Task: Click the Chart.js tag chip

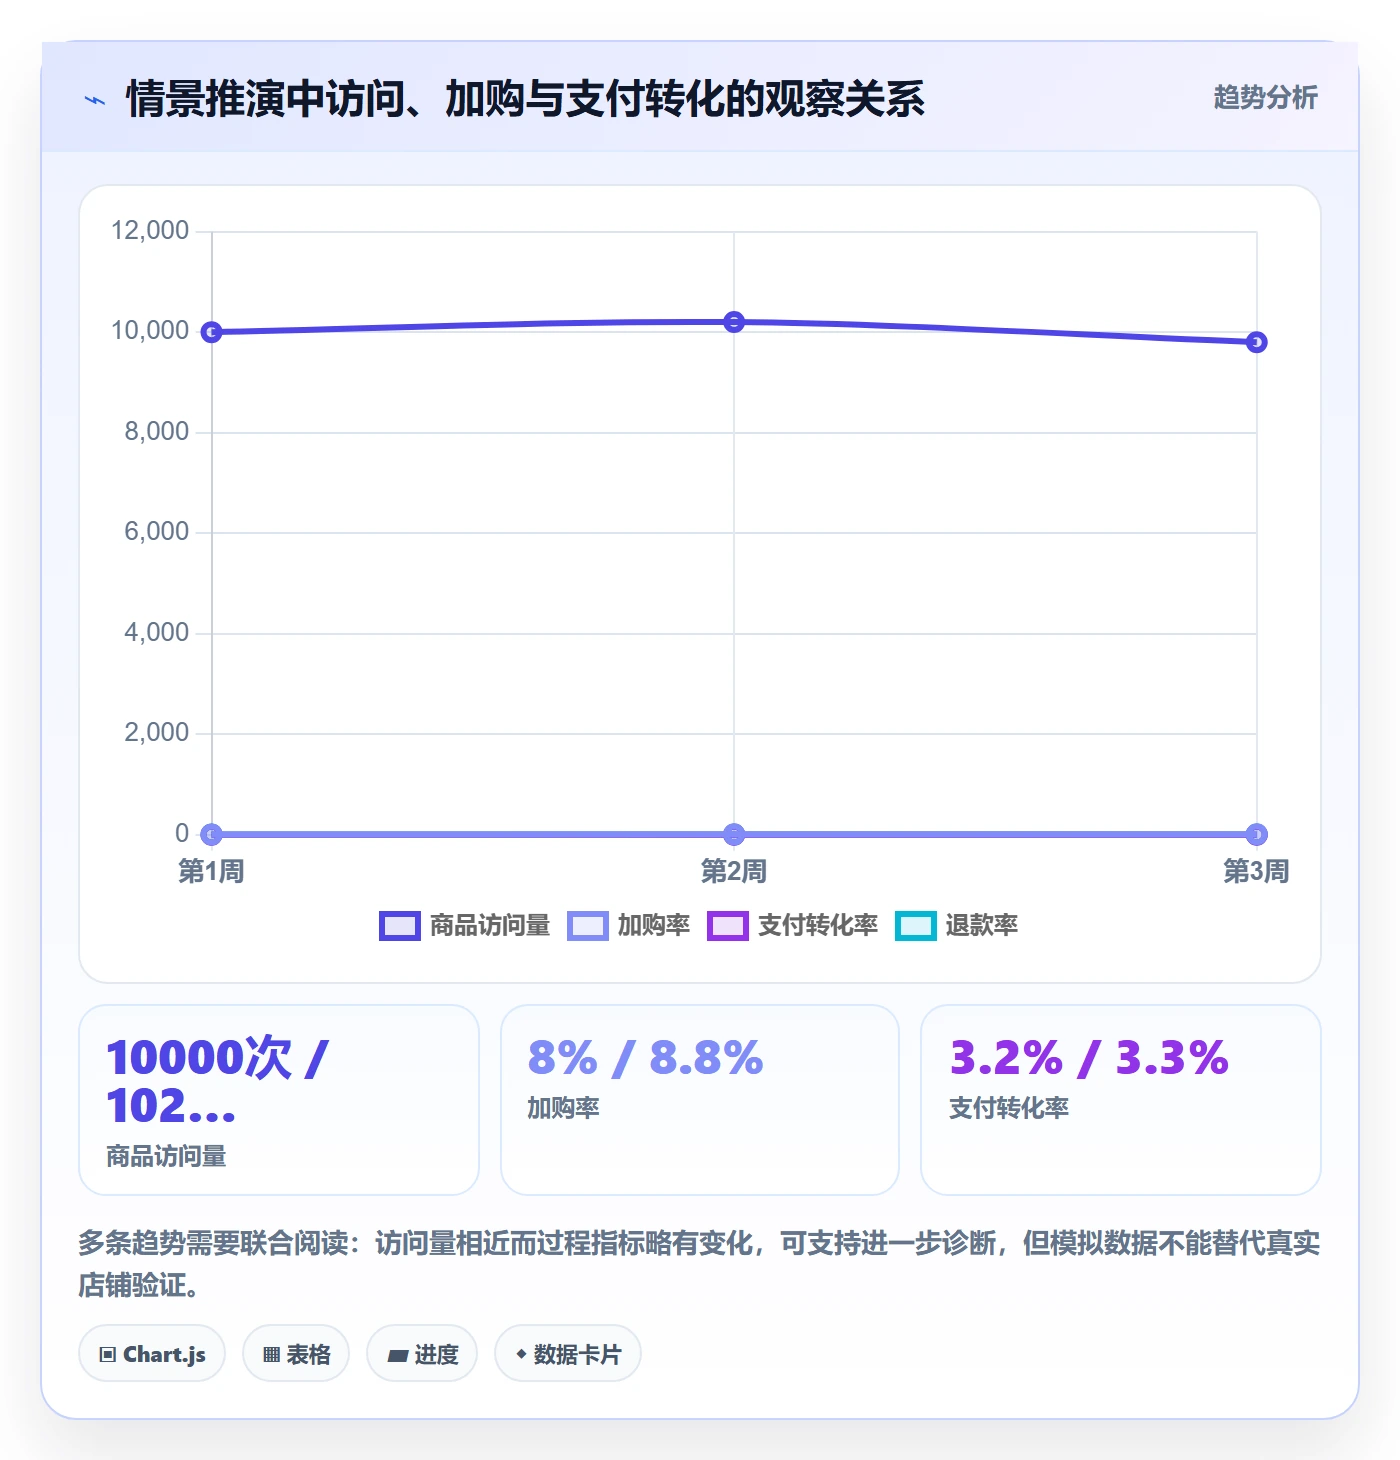Action: coord(152,1354)
